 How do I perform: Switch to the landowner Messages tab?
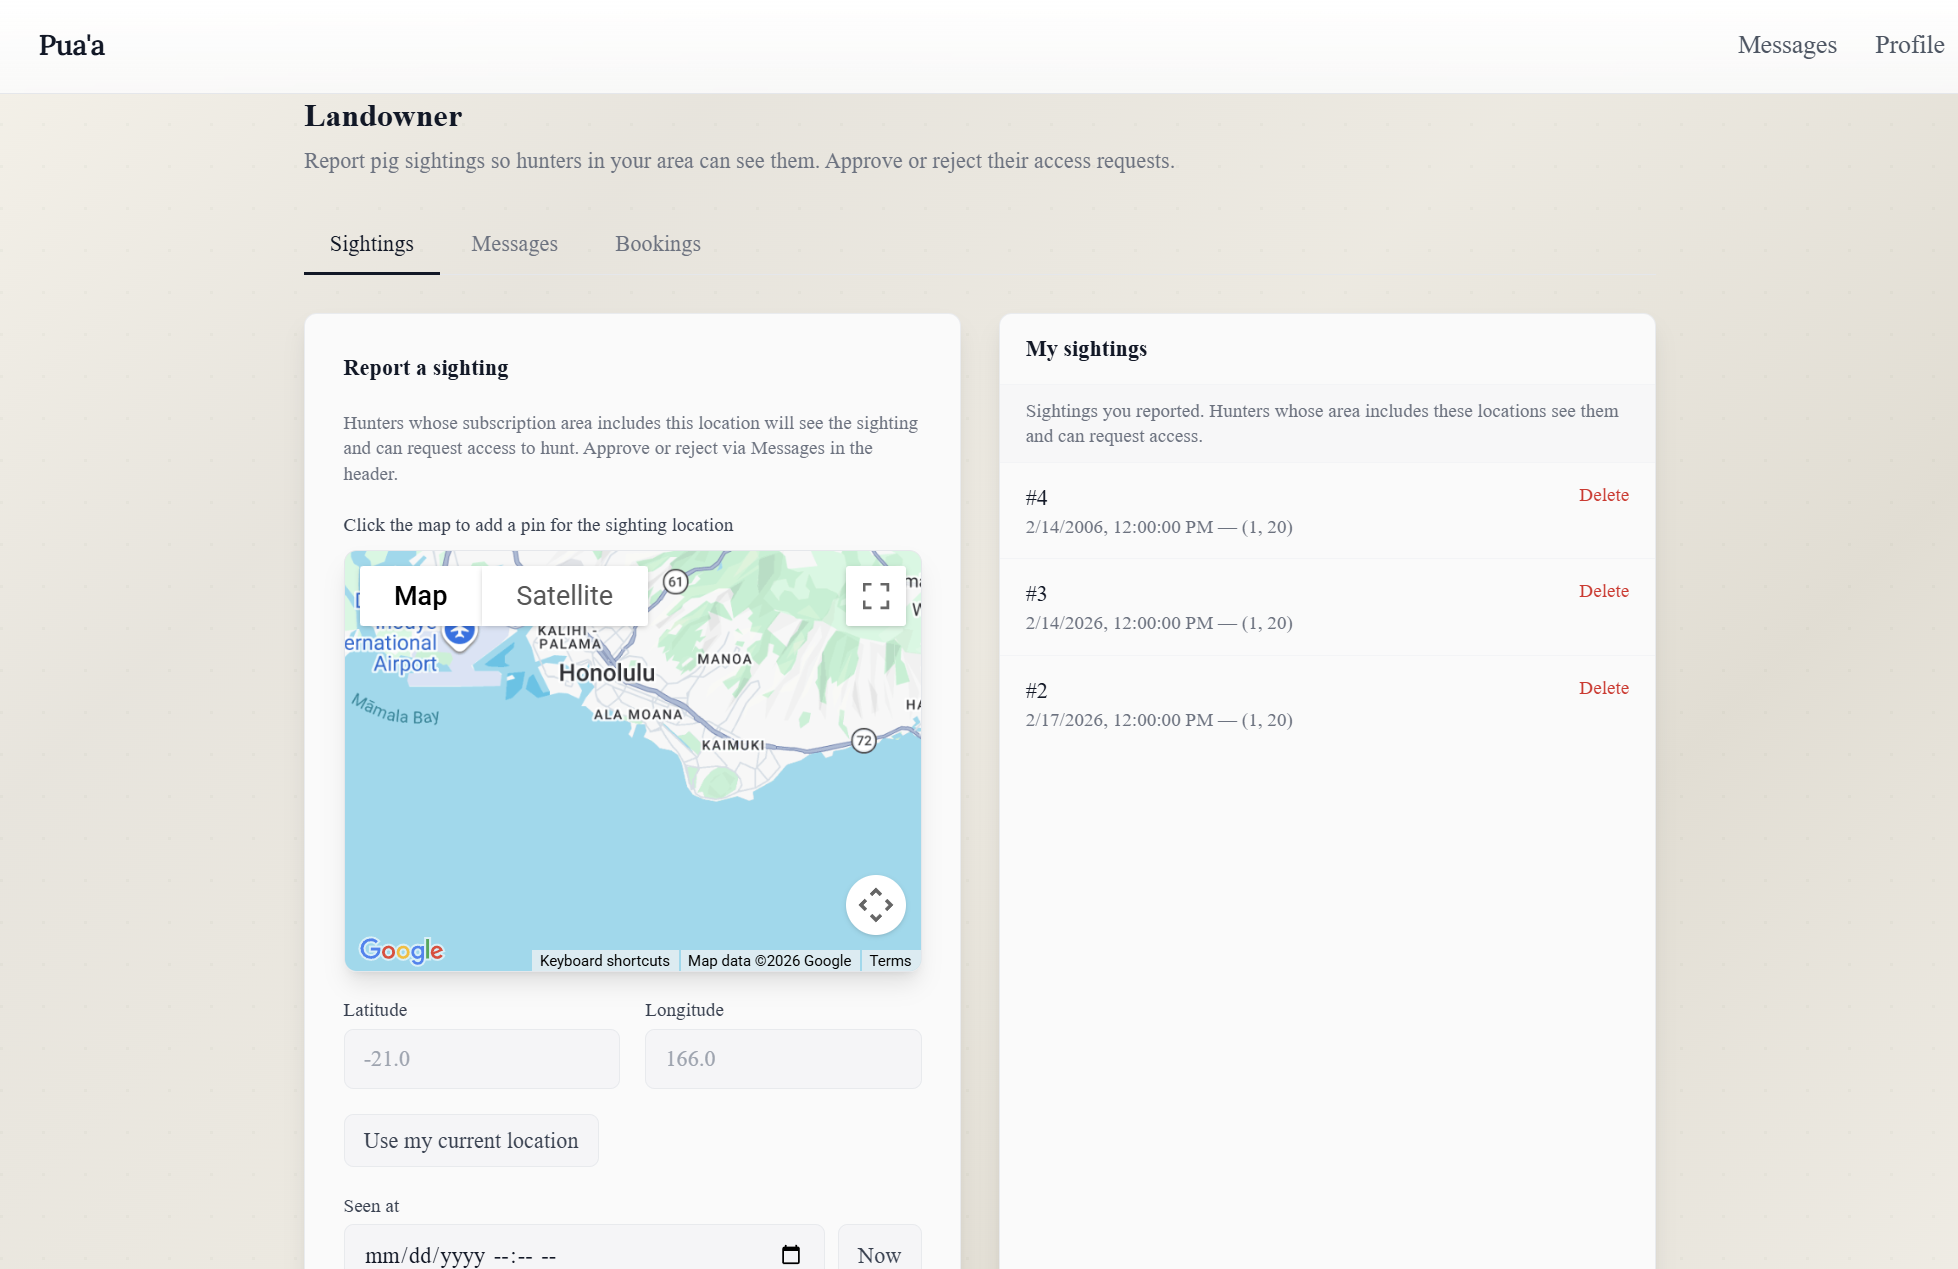tap(514, 244)
